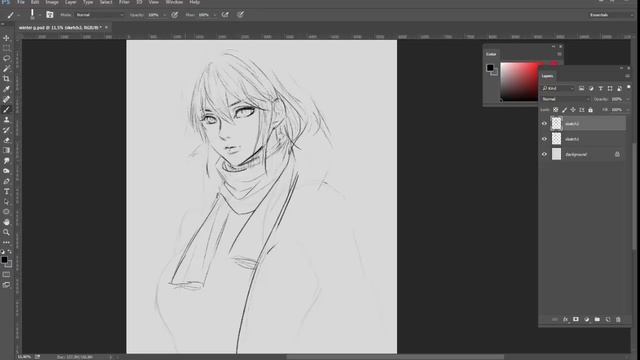This screenshot has height=360, width=640.
Task: Add a layer style with fx button
Action: click(565, 320)
